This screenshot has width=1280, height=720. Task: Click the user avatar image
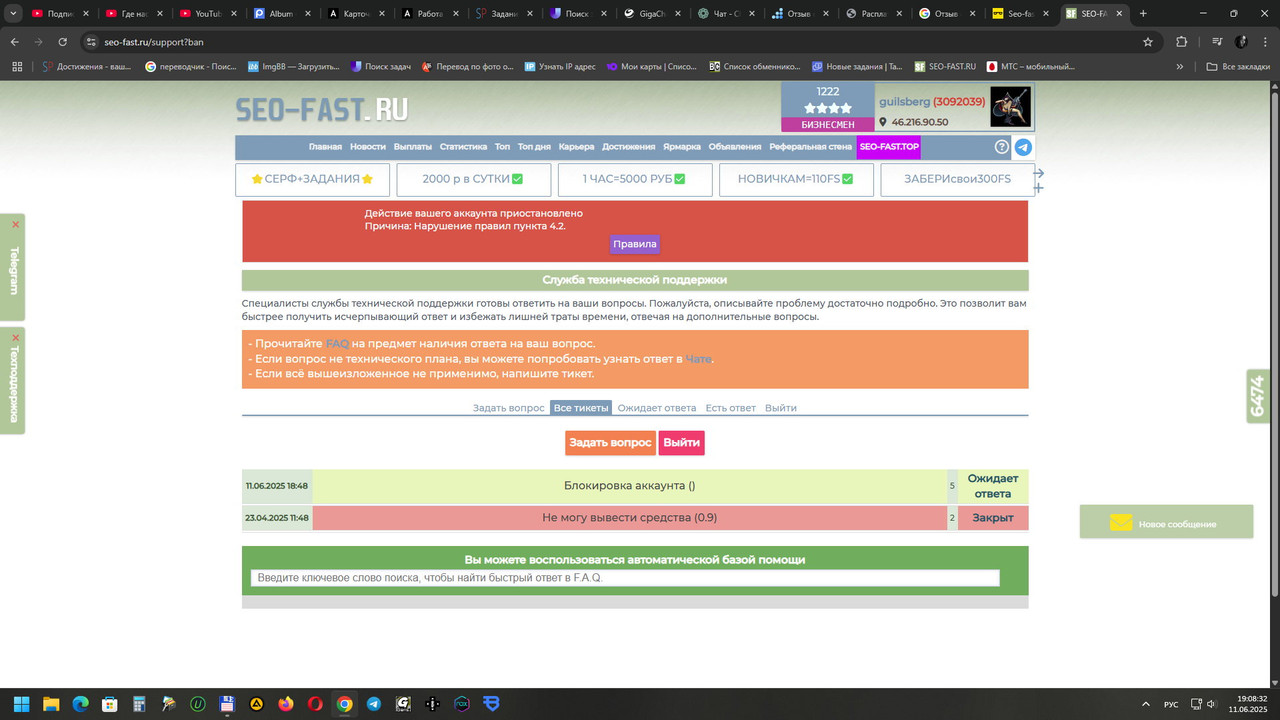click(1010, 107)
